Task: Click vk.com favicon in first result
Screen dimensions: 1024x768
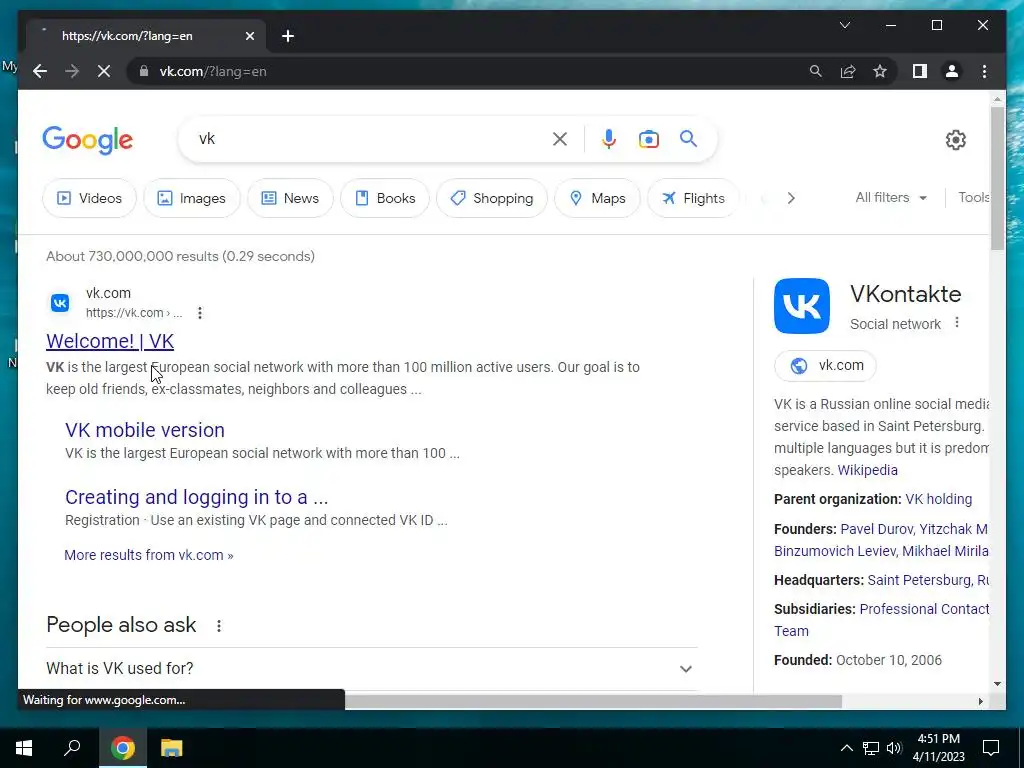Action: point(60,302)
